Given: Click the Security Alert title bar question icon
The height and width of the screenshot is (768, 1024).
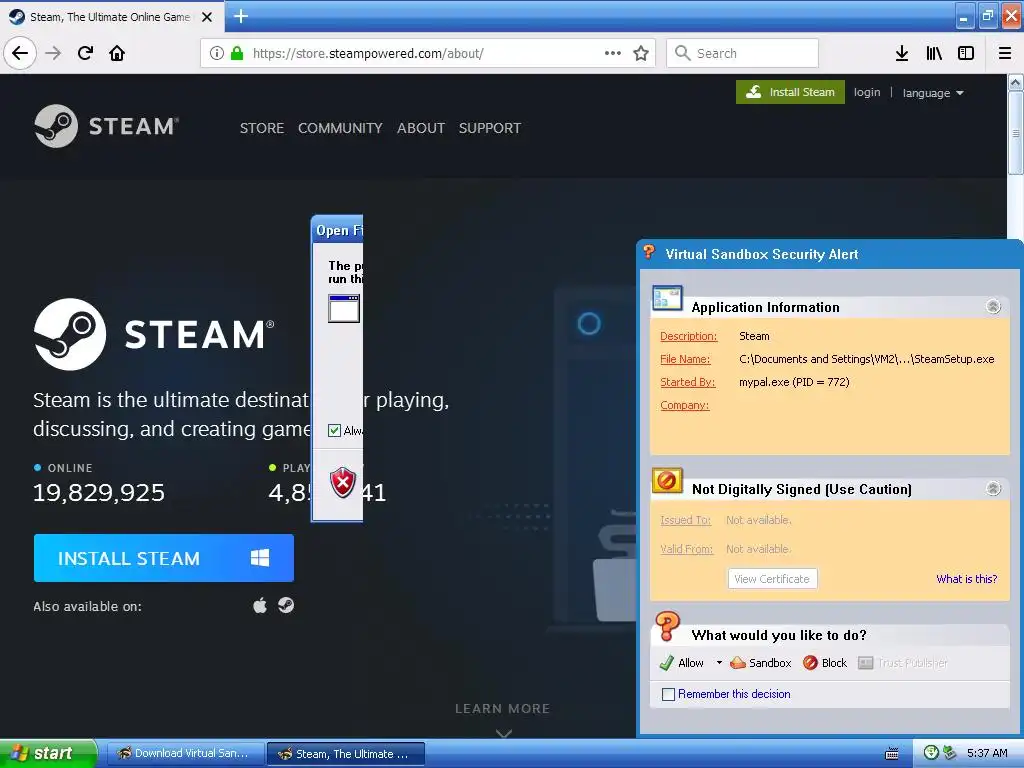Looking at the screenshot, I should pyautogui.click(x=648, y=251).
